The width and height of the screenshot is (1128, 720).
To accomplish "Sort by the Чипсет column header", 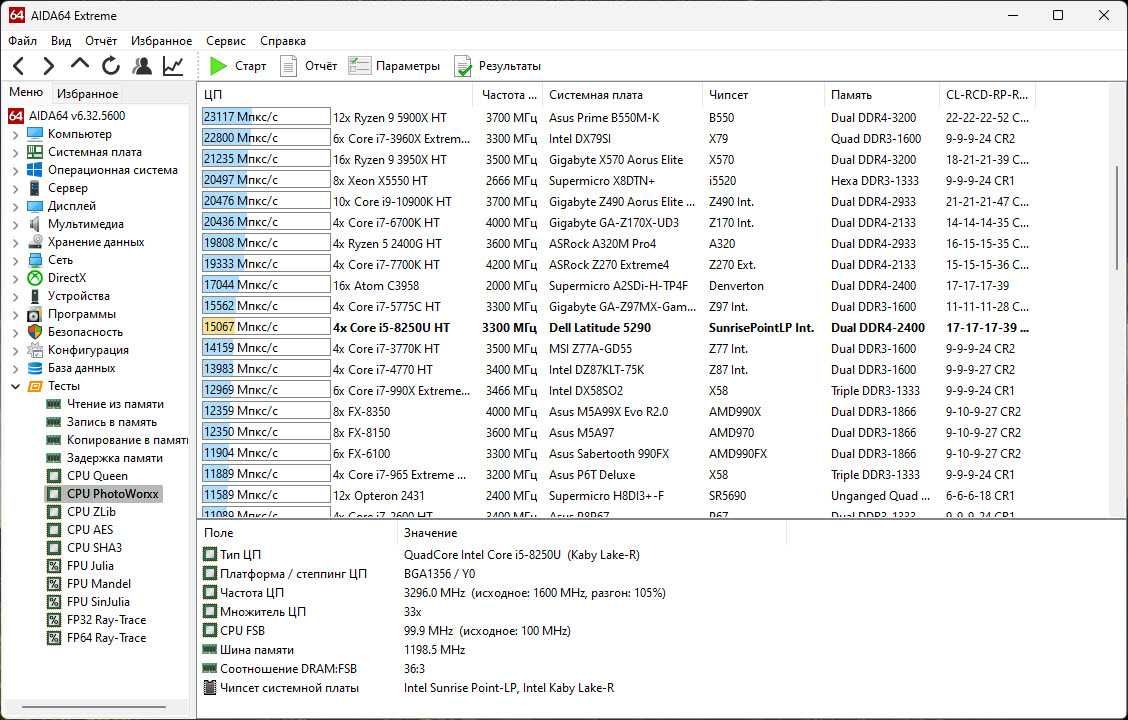I will pyautogui.click(x=763, y=95).
